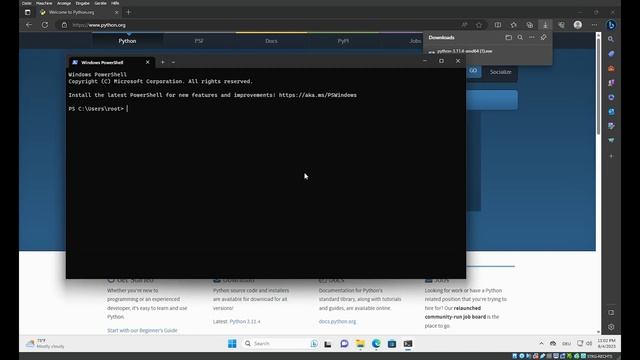Open the weather widget on taskbar
The height and width of the screenshot is (360, 640).
pos(45,343)
